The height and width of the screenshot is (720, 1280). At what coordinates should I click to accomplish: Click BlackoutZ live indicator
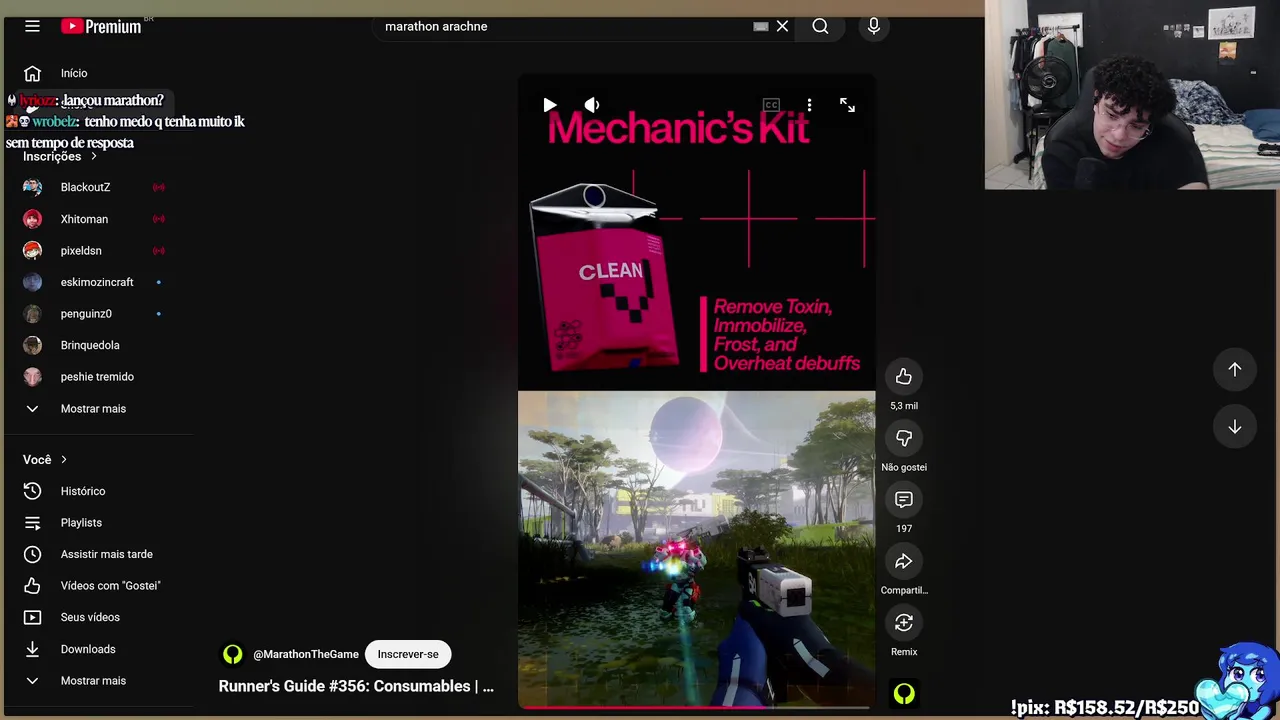(159, 187)
